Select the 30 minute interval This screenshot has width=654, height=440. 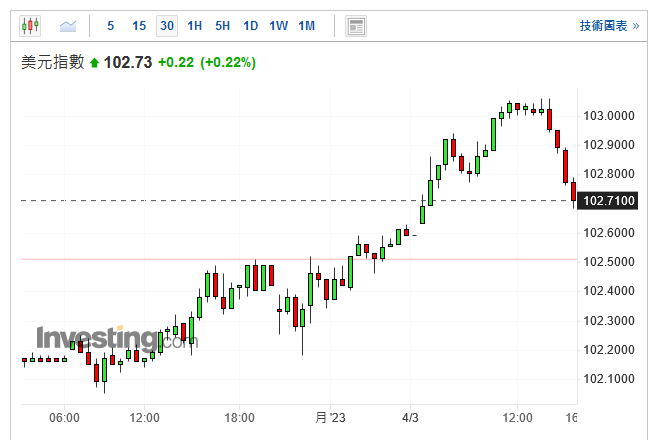pos(167,26)
